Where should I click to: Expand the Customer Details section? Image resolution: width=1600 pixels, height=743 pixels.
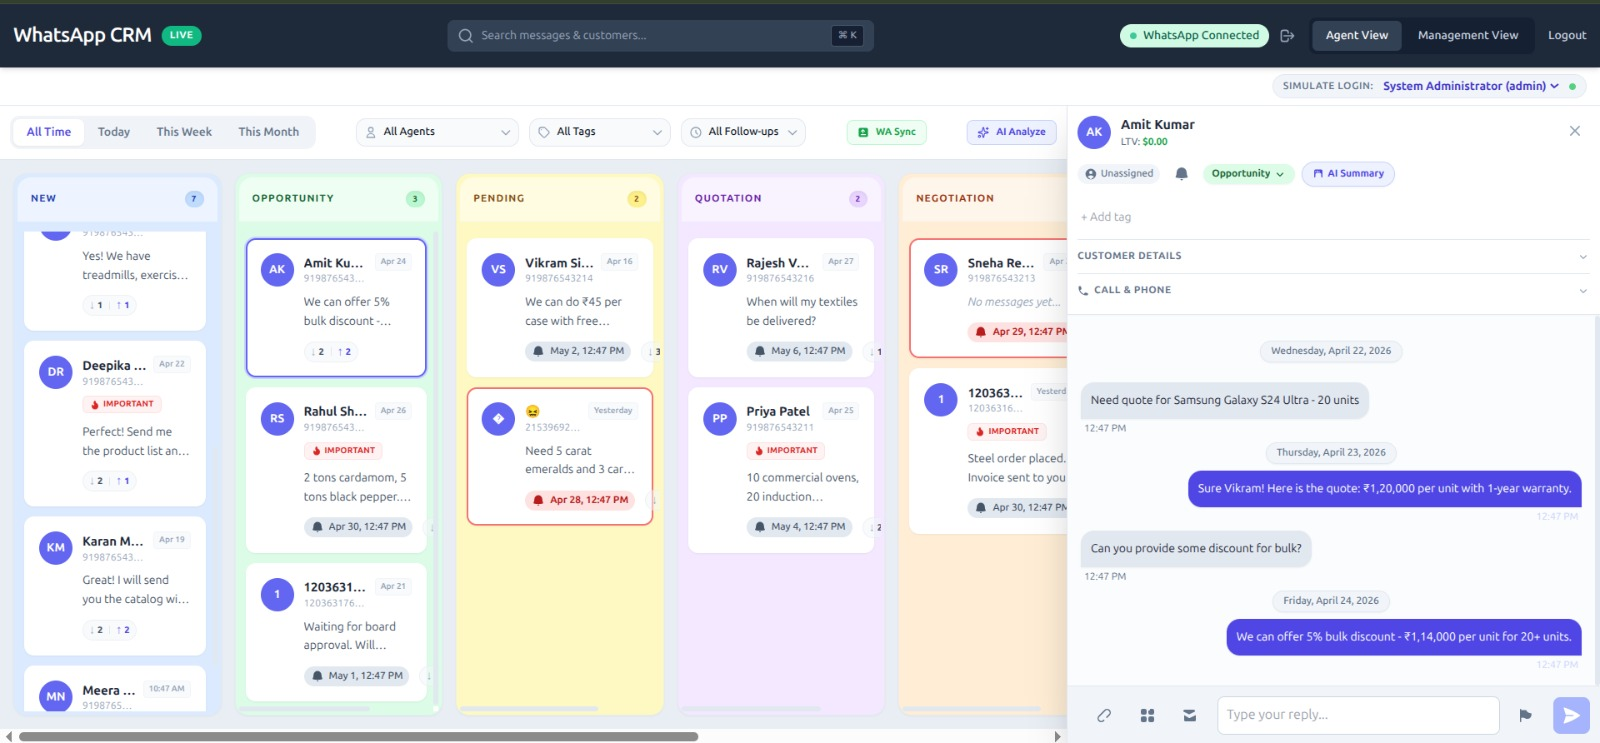click(x=1332, y=256)
